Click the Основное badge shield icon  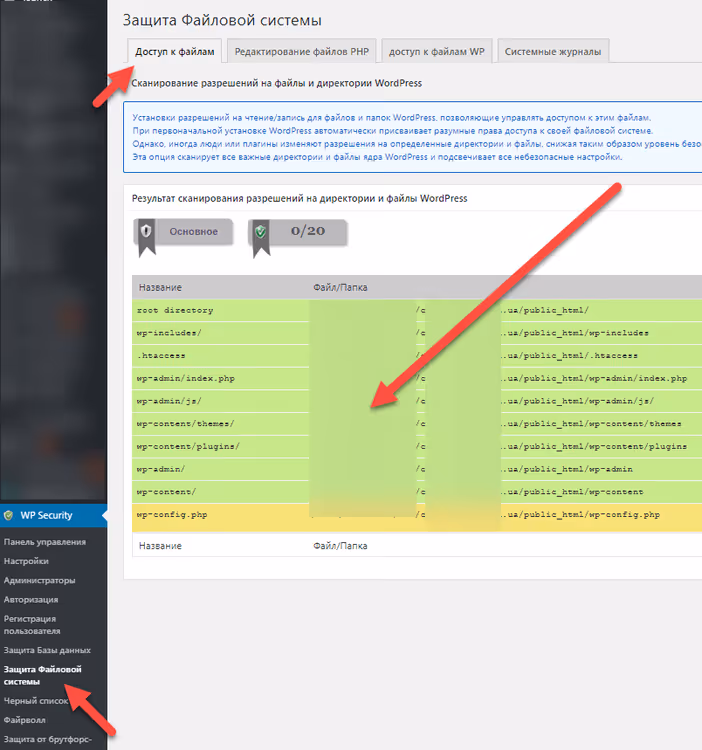146,232
